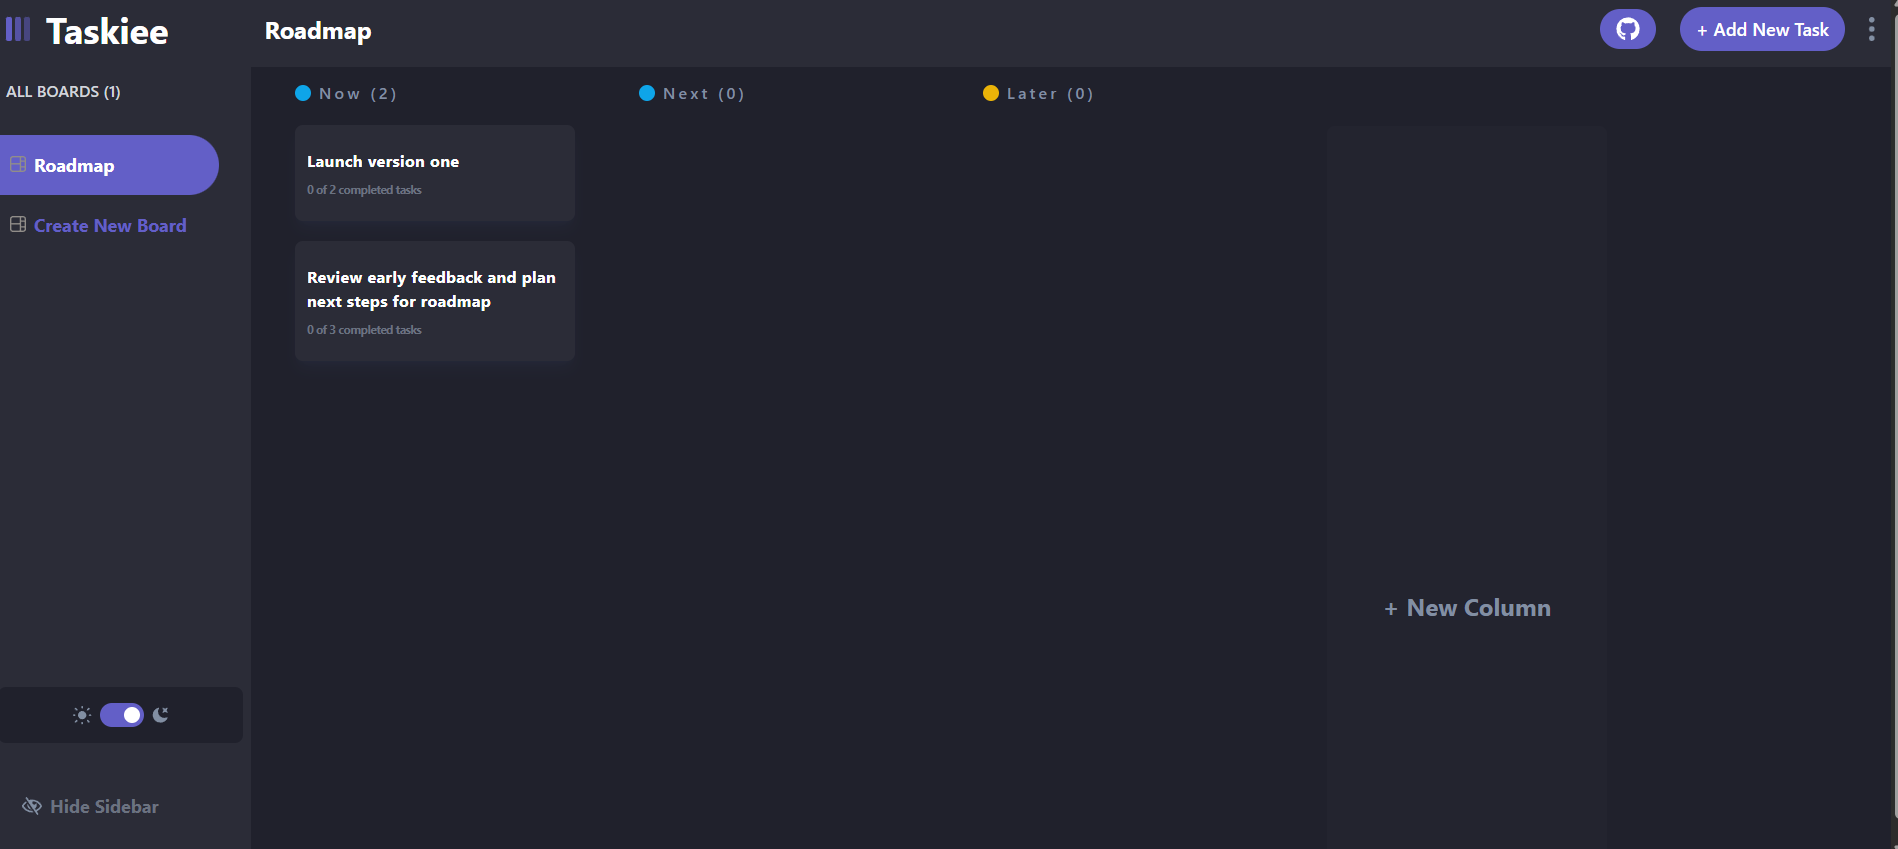This screenshot has width=1898, height=849.
Task: Click Create New Board link
Action: tap(110, 226)
